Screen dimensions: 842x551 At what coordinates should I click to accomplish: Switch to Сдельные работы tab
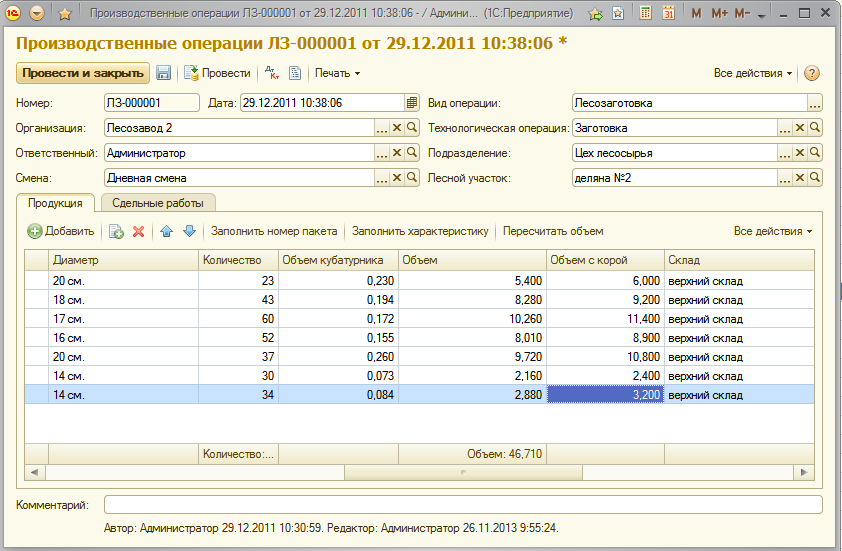click(x=158, y=203)
